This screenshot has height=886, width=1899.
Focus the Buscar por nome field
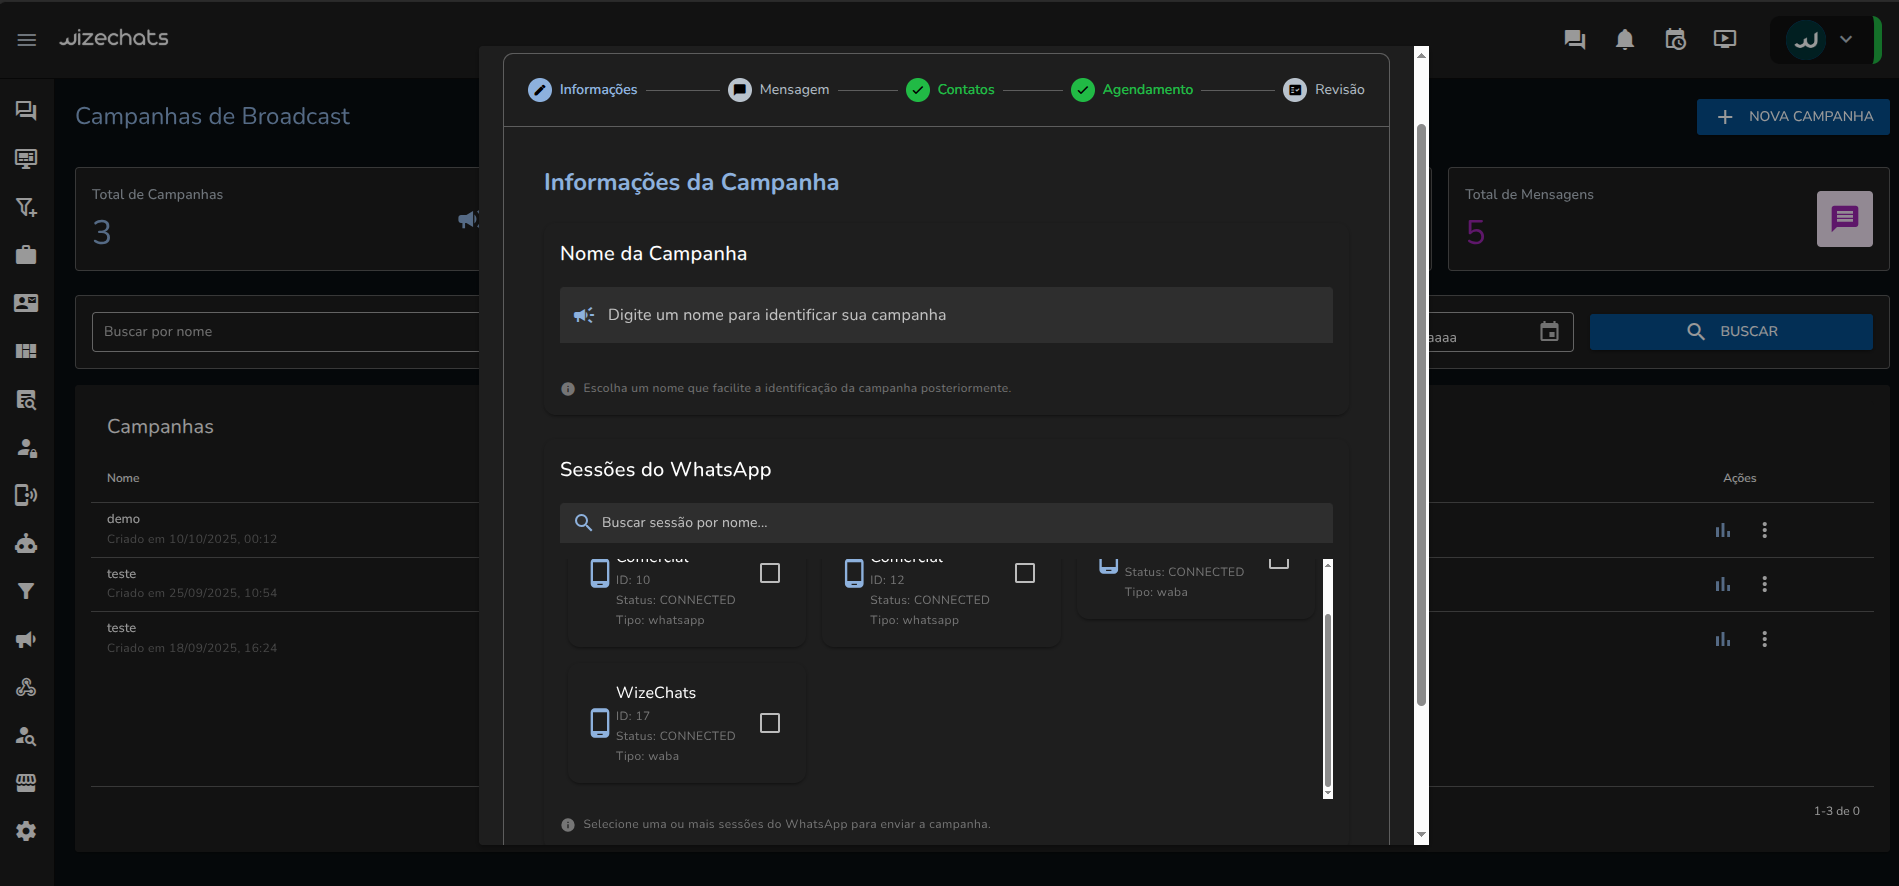[286, 332]
